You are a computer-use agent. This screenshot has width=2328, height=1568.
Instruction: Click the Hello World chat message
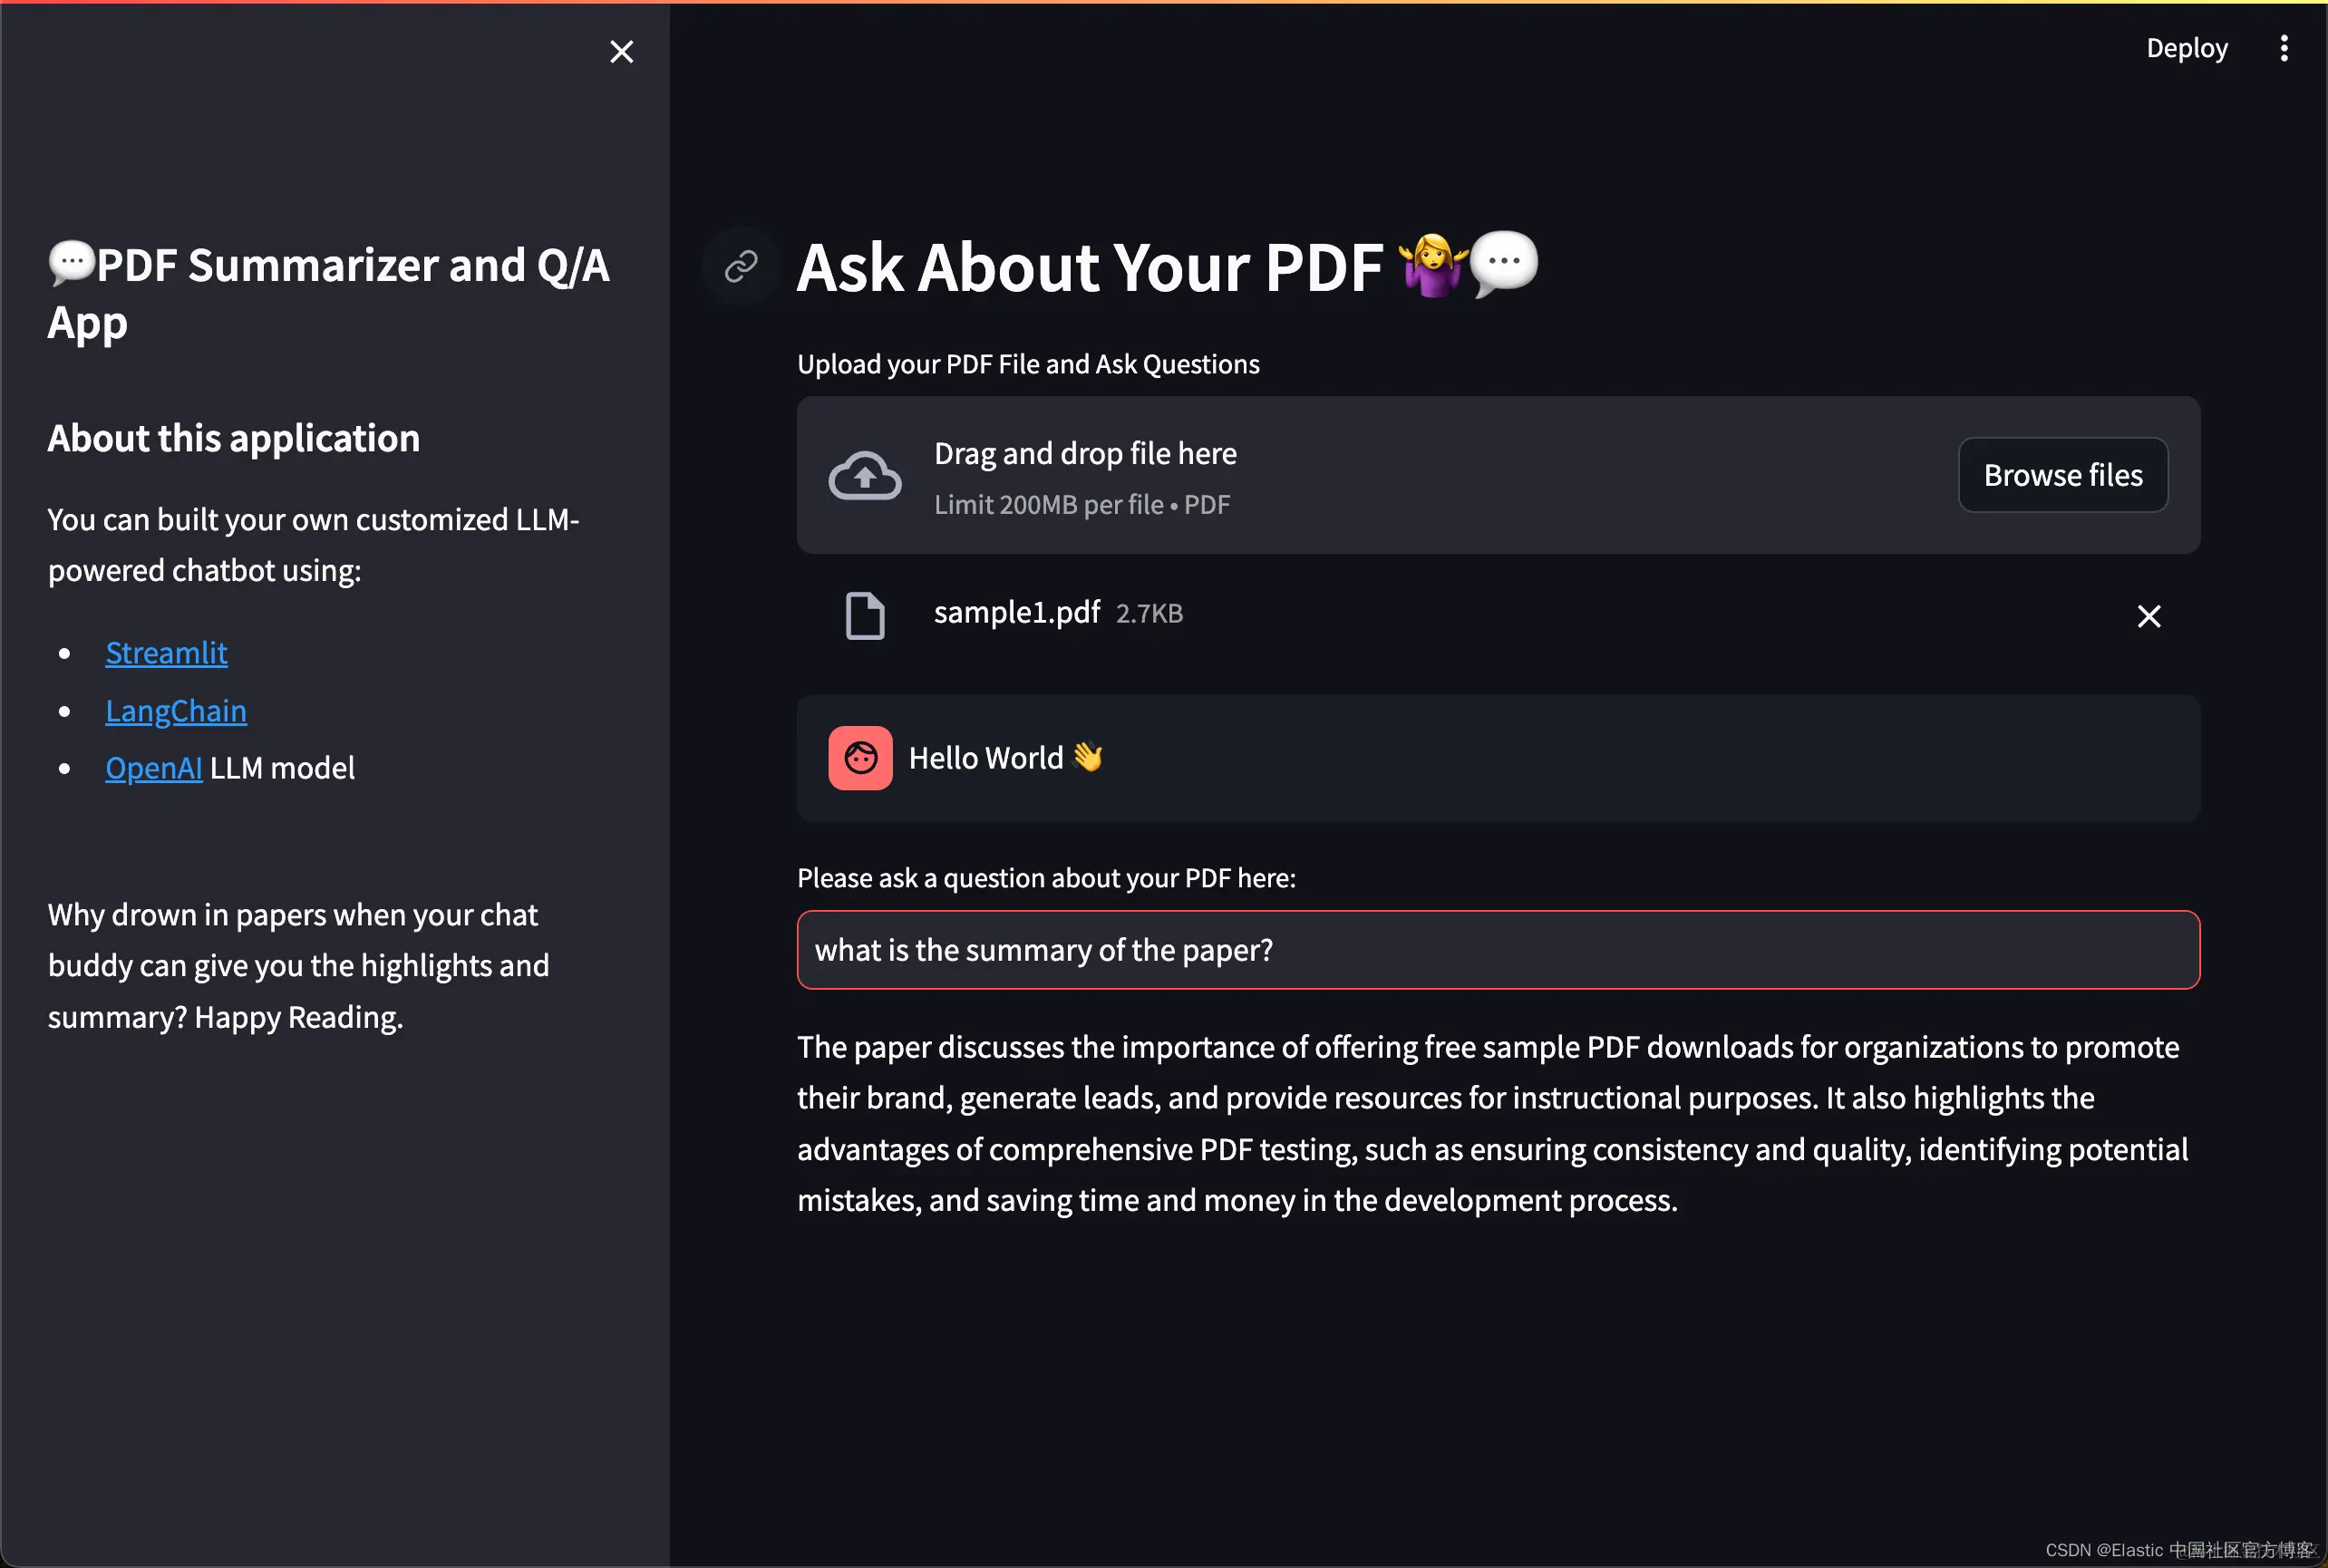[985, 758]
